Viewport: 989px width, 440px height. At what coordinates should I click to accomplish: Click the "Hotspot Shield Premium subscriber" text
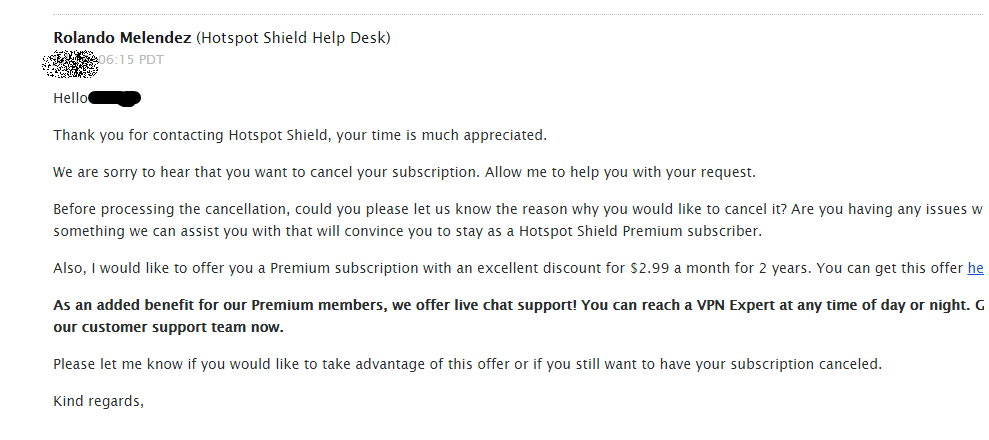tap(640, 231)
